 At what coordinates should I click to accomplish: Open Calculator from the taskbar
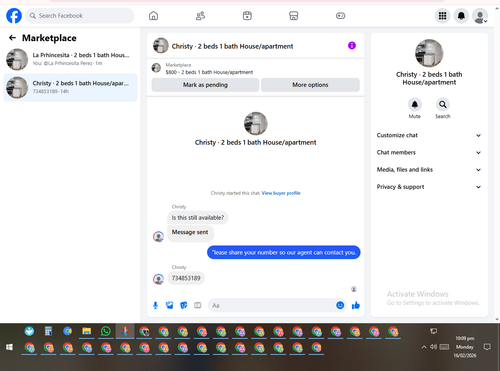[x=49, y=331]
